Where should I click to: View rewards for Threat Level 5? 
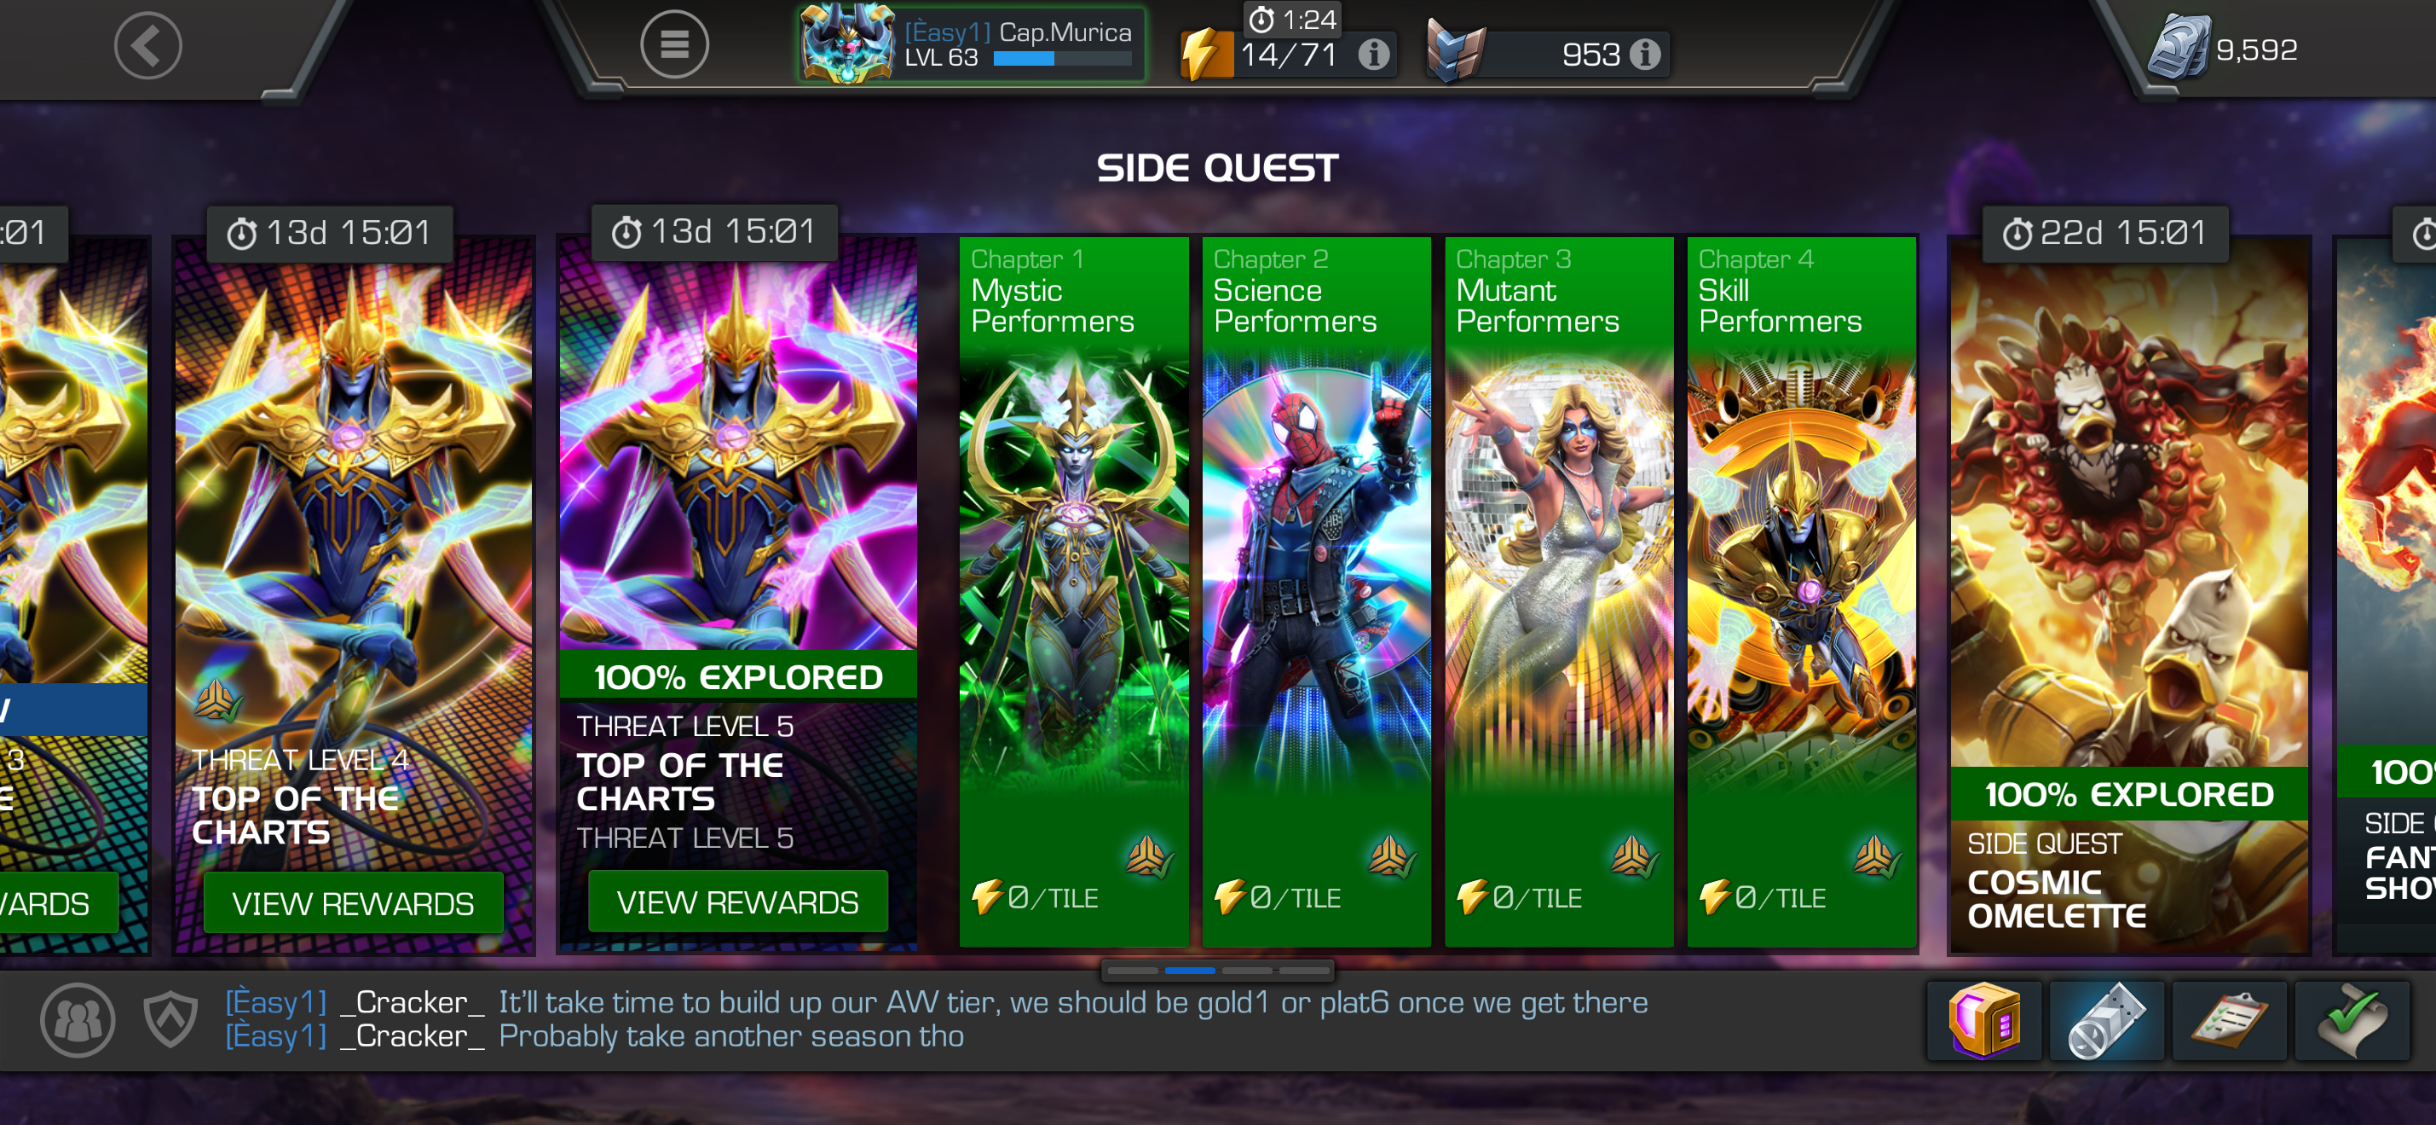[737, 902]
